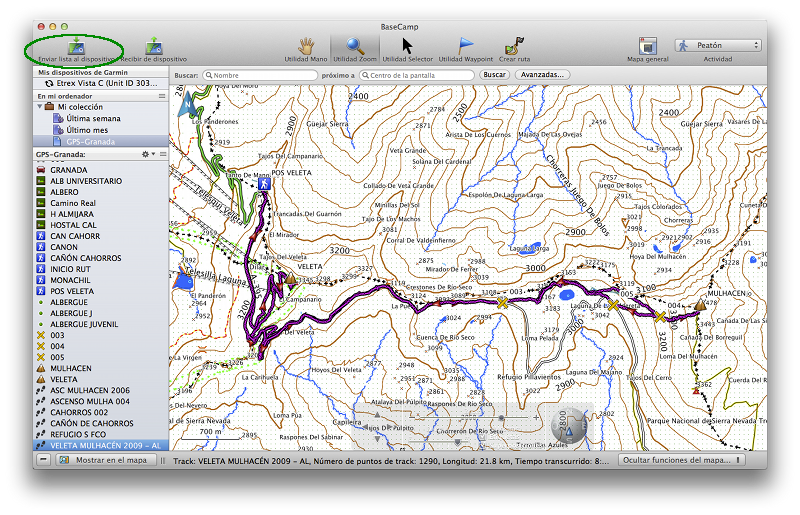The image size is (800, 515).
Task: Select the Utilidad Waypoint flag tool
Action: pyautogui.click(x=466, y=46)
